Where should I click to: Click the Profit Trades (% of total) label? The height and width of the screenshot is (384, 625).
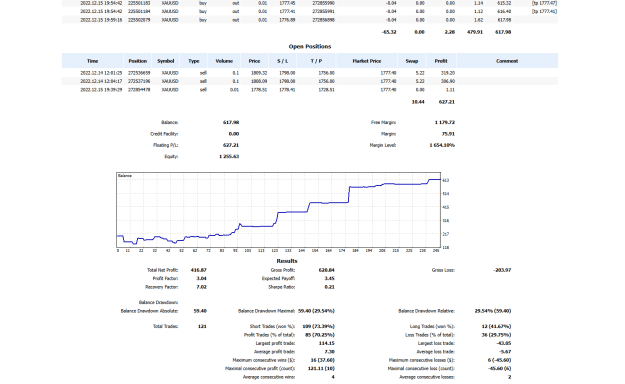pos(269,335)
